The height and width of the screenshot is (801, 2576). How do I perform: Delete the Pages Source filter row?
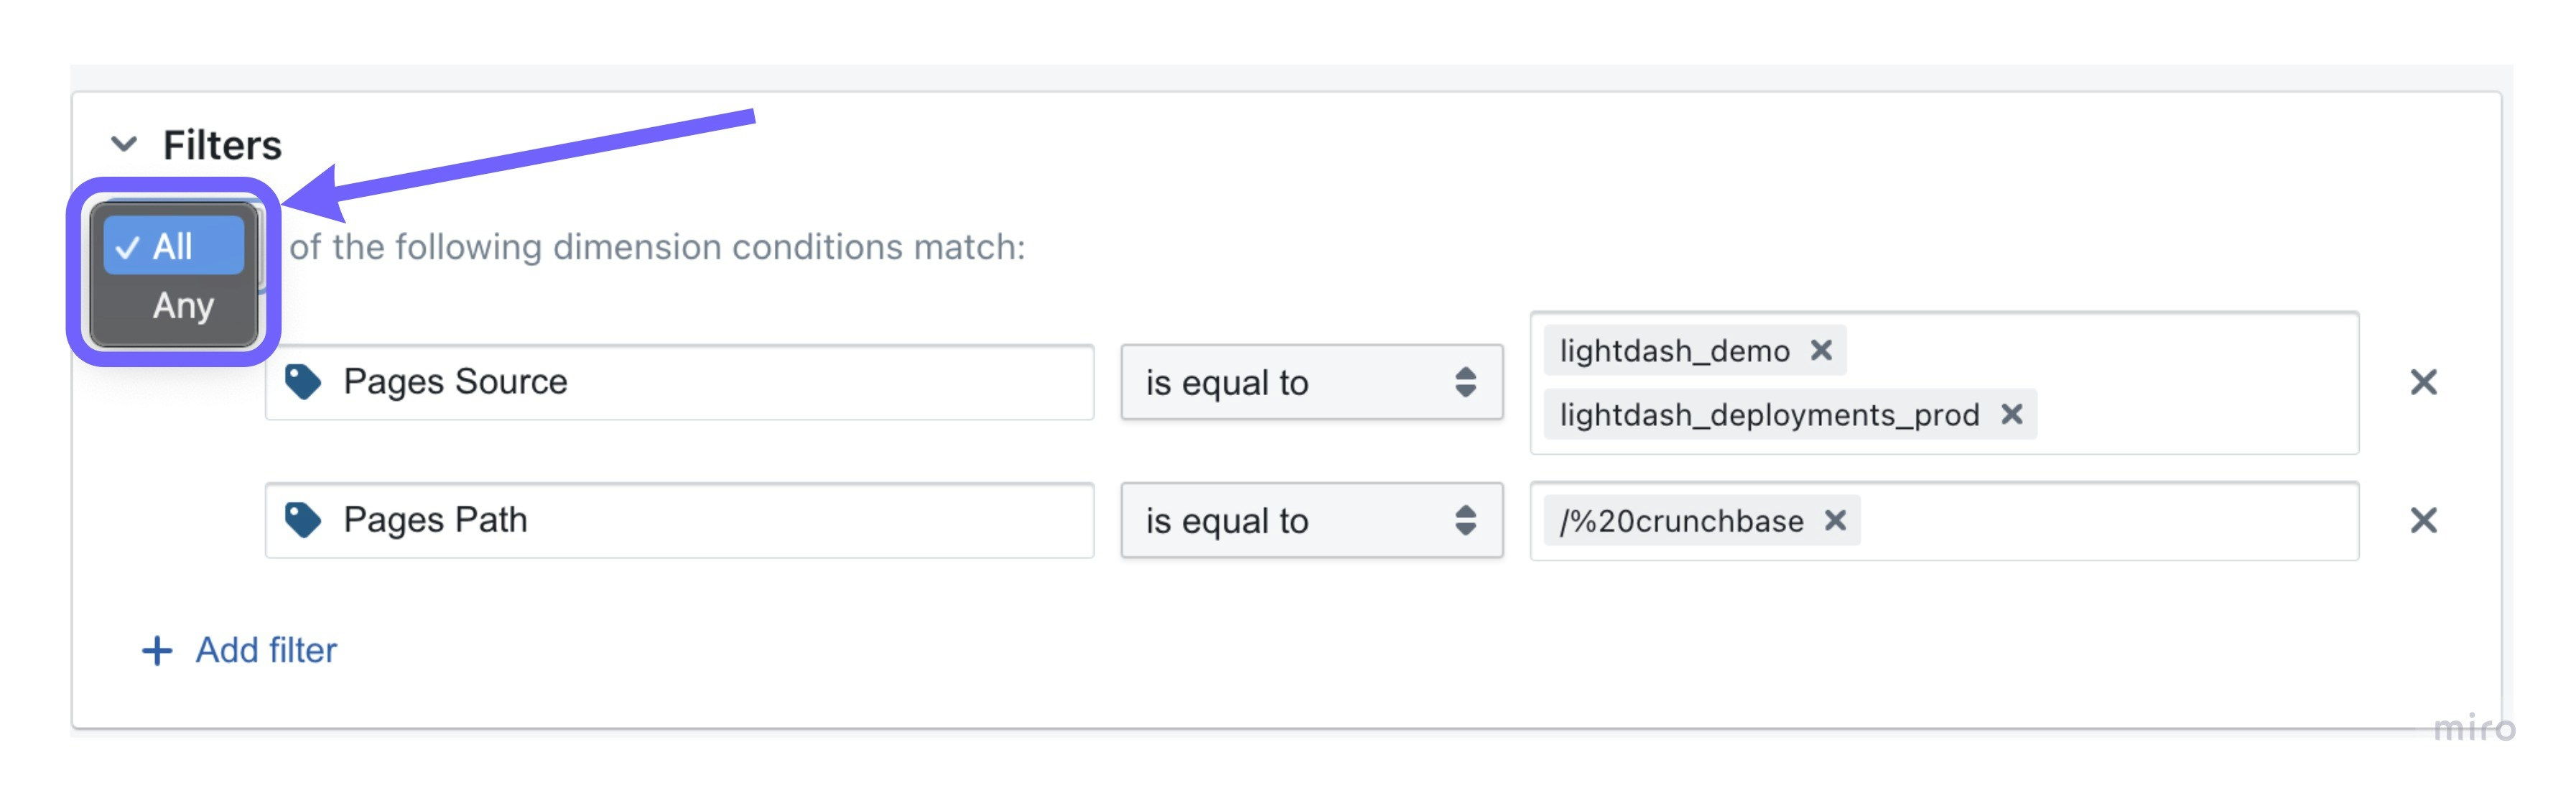click(2423, 382)
